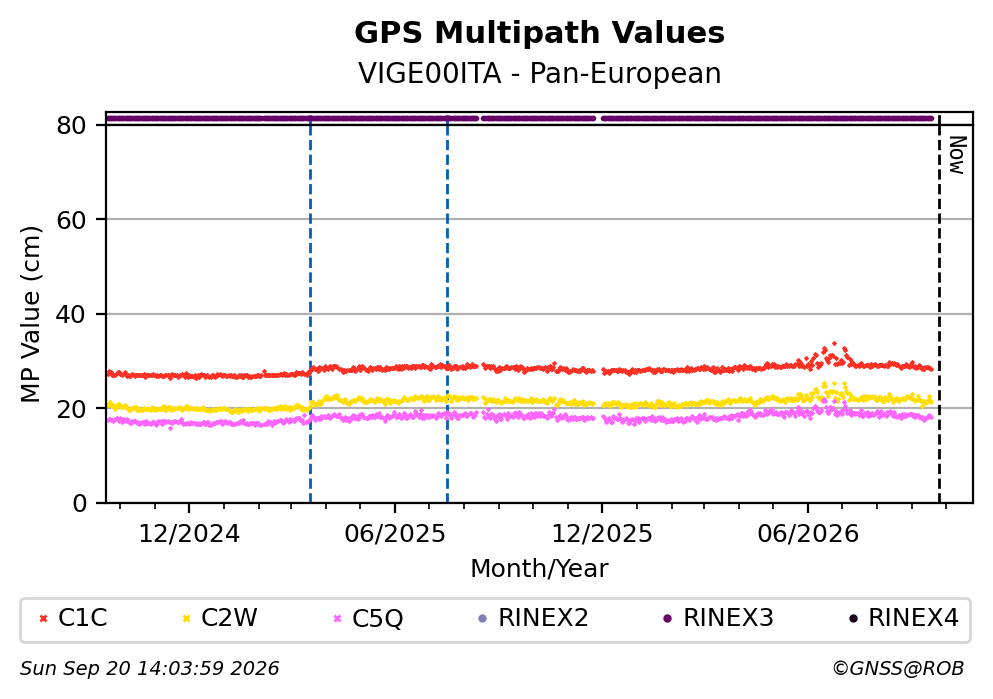
Task: Click the RINEX2 legend dot
Action: point(483,619)
